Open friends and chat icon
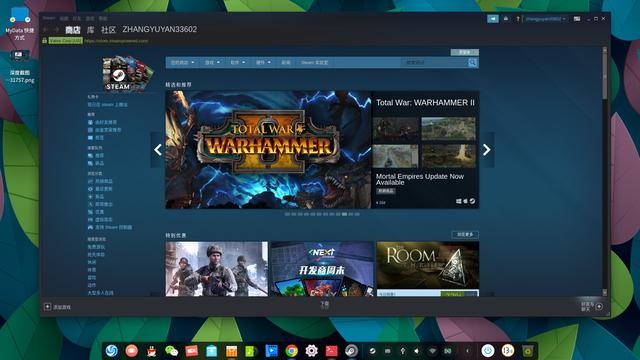Image resolution: width=640 pixels, height=360 pixels. (x=599, y=307)
